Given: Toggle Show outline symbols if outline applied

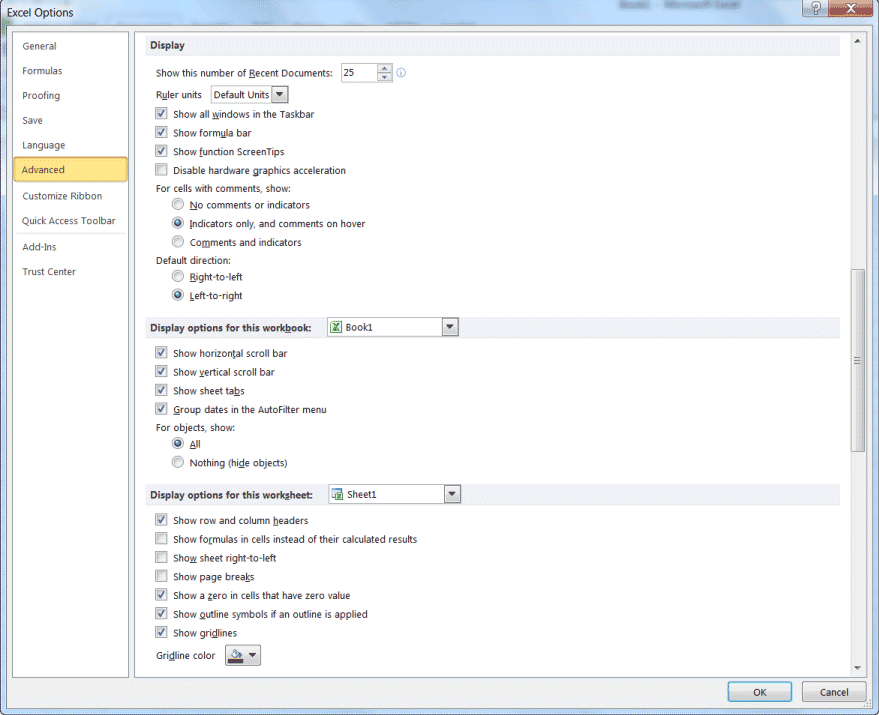Looking at the screenshot, I should point(161,613).
